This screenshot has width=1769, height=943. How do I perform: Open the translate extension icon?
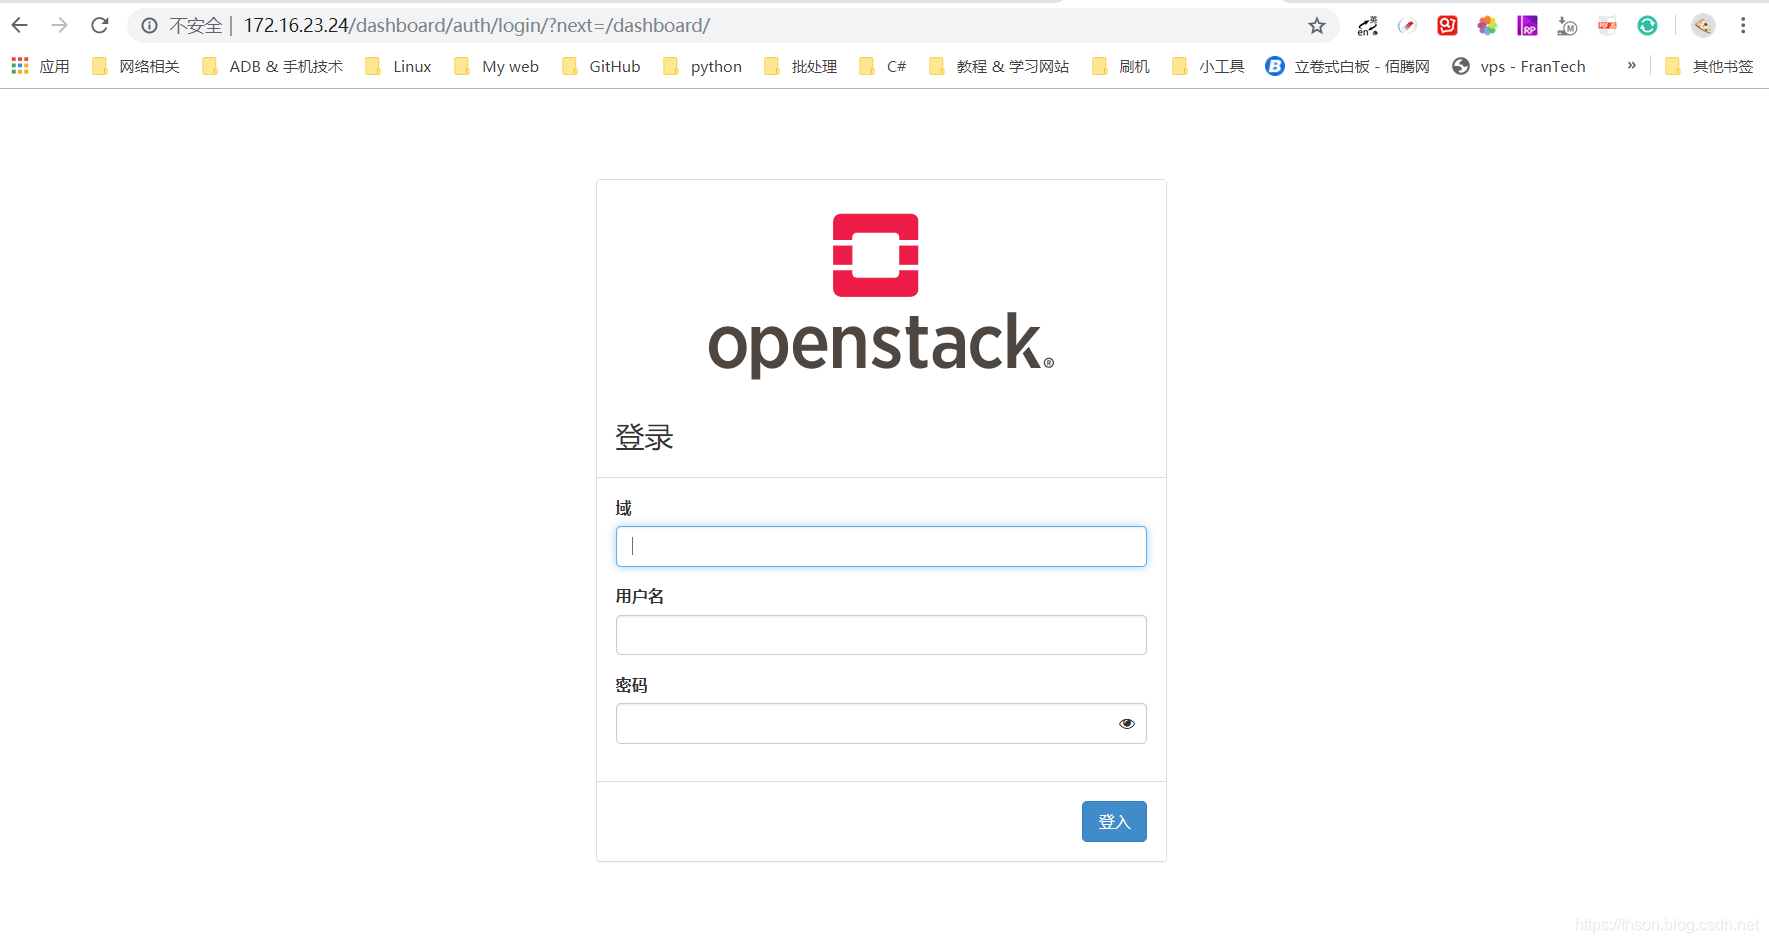1367,26
